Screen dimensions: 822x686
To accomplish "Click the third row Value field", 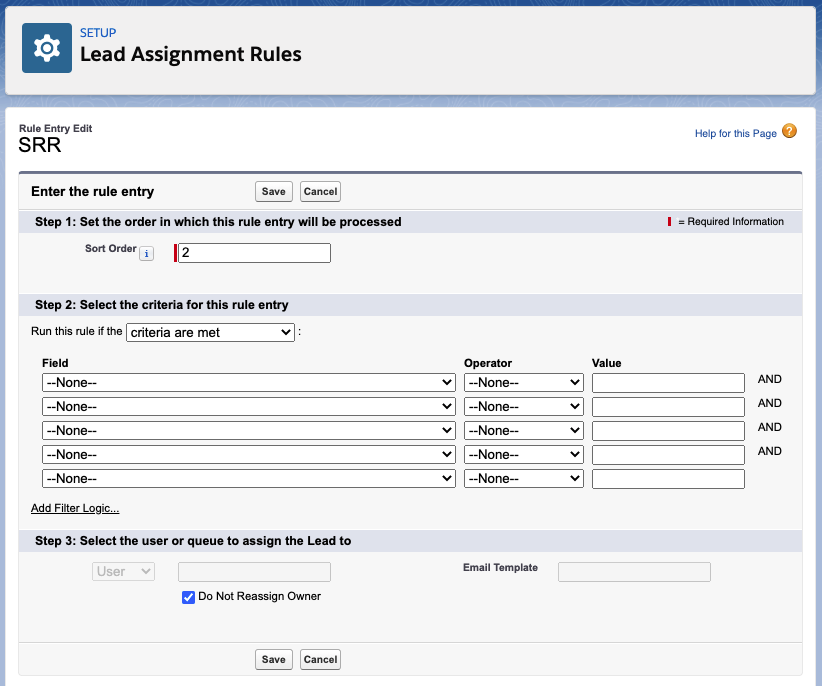I will tap(668, 431).
